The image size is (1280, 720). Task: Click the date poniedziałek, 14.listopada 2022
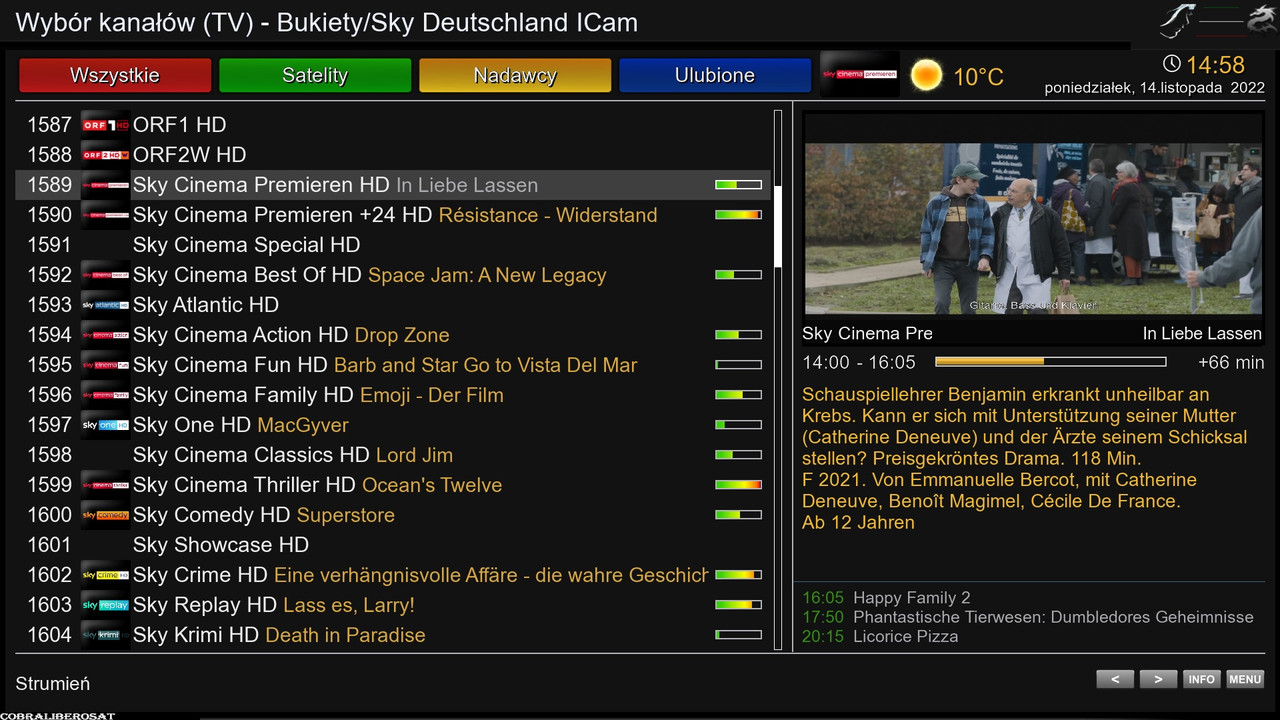(x=1155, y=88)
